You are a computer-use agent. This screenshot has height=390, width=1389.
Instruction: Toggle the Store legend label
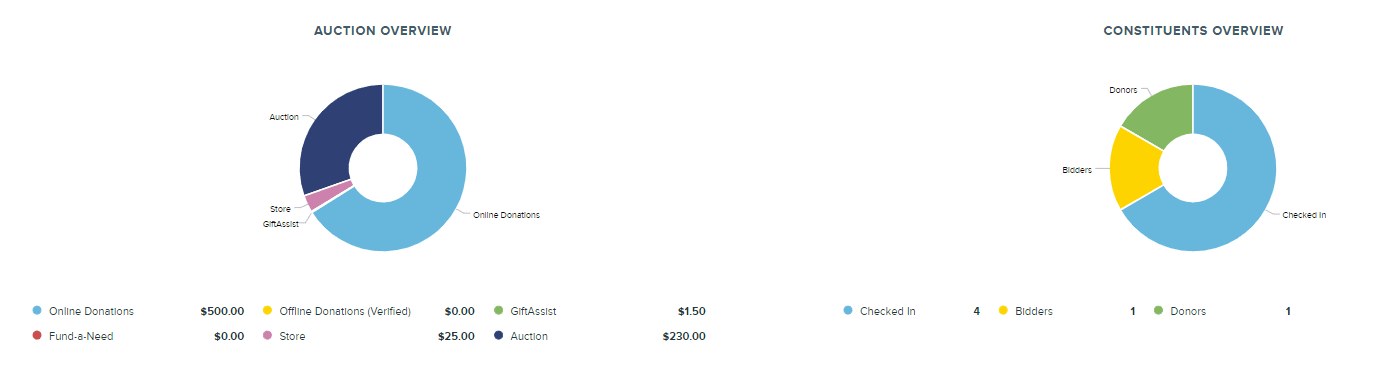click(x=292, y=336)
